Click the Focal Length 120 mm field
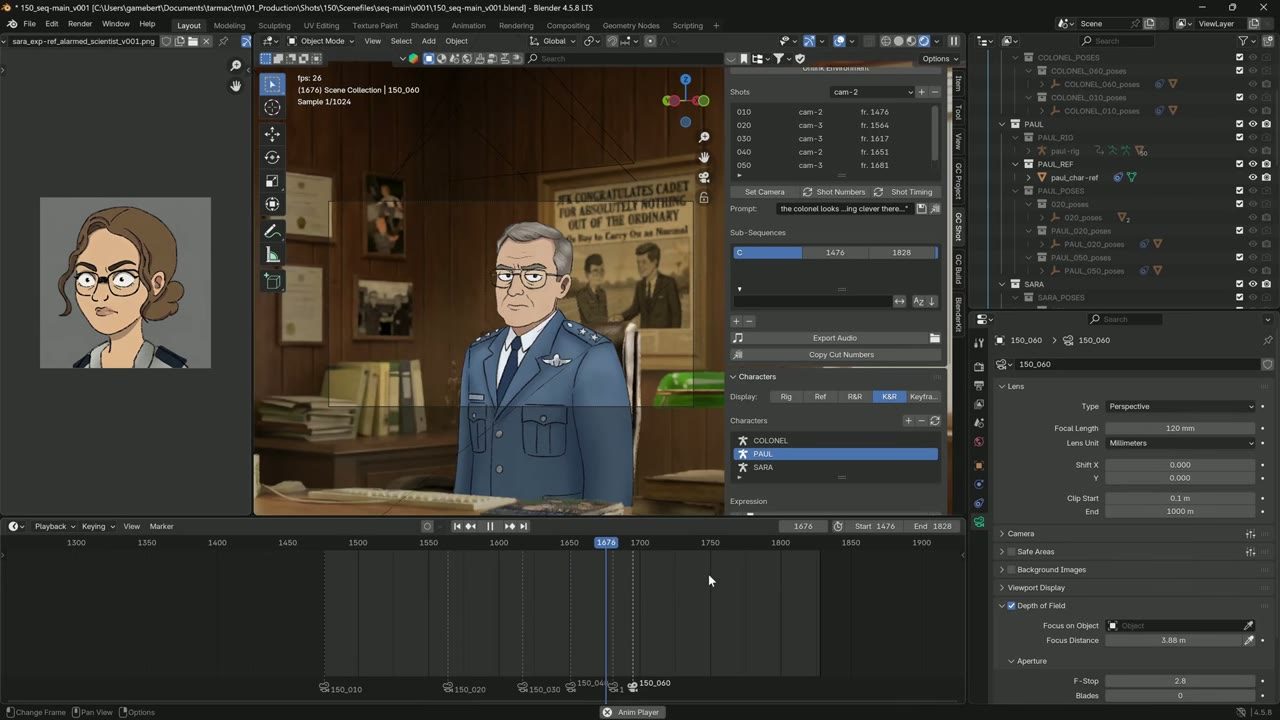The width and height of the screenshot is (1280, 720). [x=1180, y=428]
